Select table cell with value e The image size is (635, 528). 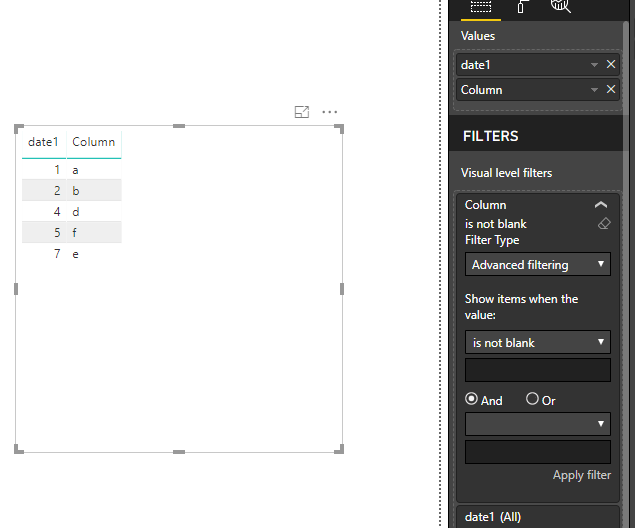coord(94,254)
